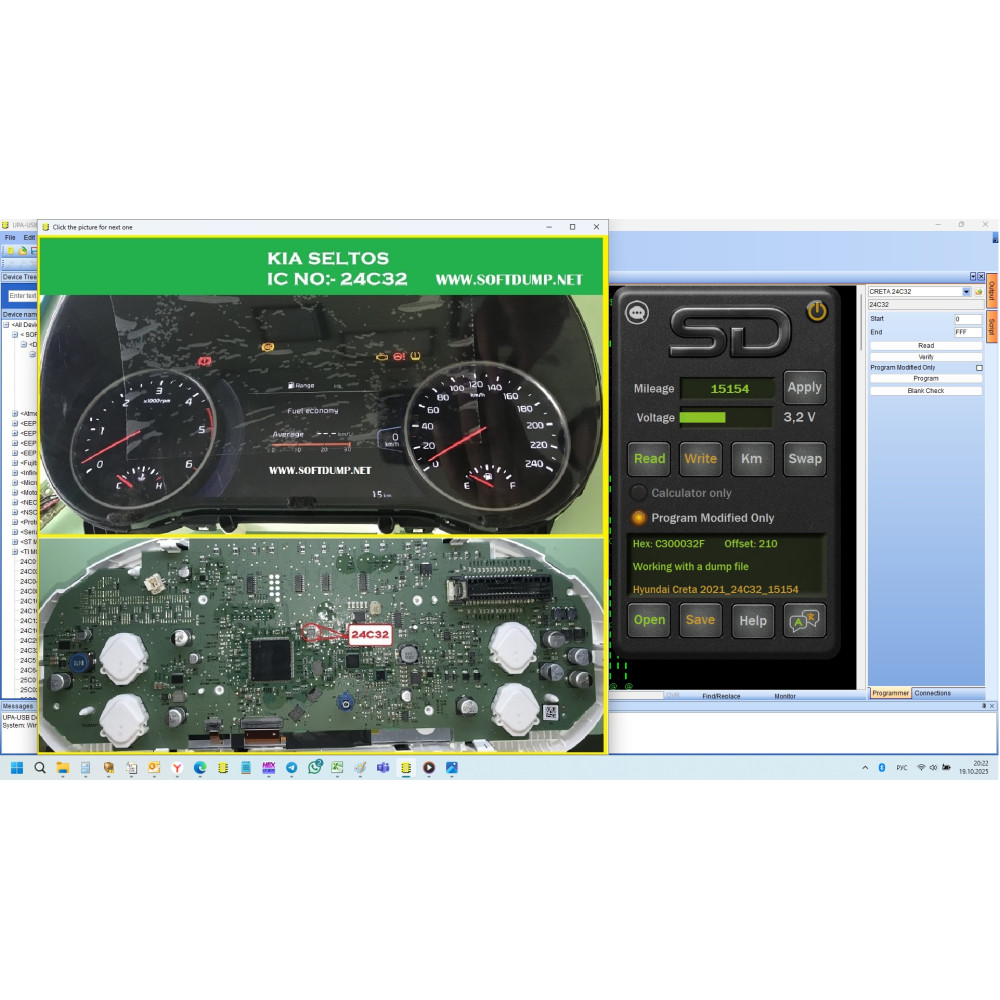Open WhatsApp from the taskbar
The width and height of the screenshot is (1000, 1000).
pyautogui.click(x=314, y=767)
